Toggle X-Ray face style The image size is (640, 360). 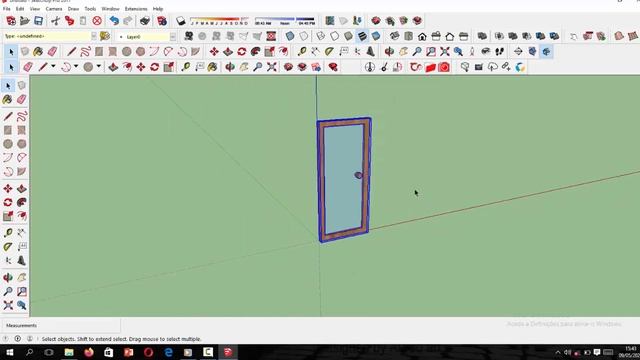click(x=290, y=36)
